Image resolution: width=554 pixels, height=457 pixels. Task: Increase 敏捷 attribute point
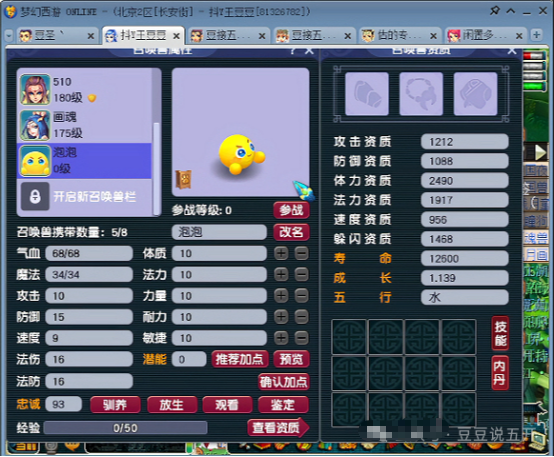pyautogui.click(x=281, y=338)
